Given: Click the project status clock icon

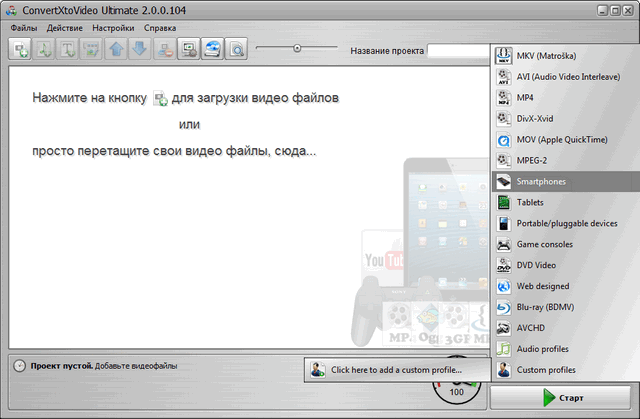Looking at the screenshot, I should pyautogui.click(x=19, y=366).
